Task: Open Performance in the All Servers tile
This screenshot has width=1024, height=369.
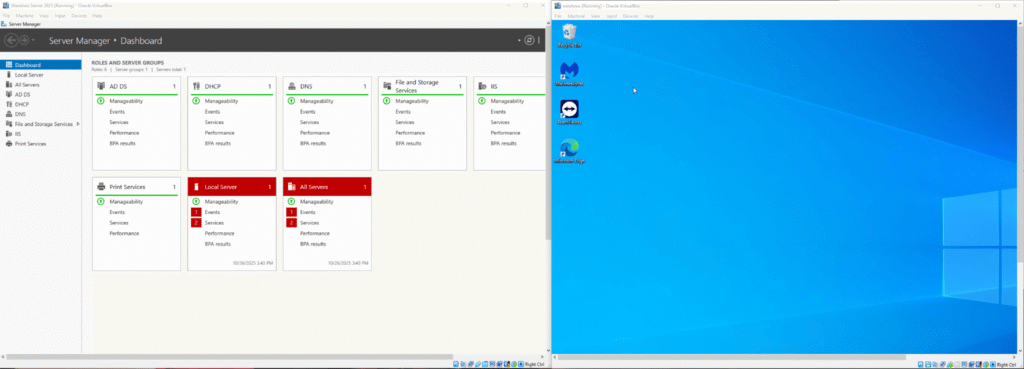Action: pos(315,233)
